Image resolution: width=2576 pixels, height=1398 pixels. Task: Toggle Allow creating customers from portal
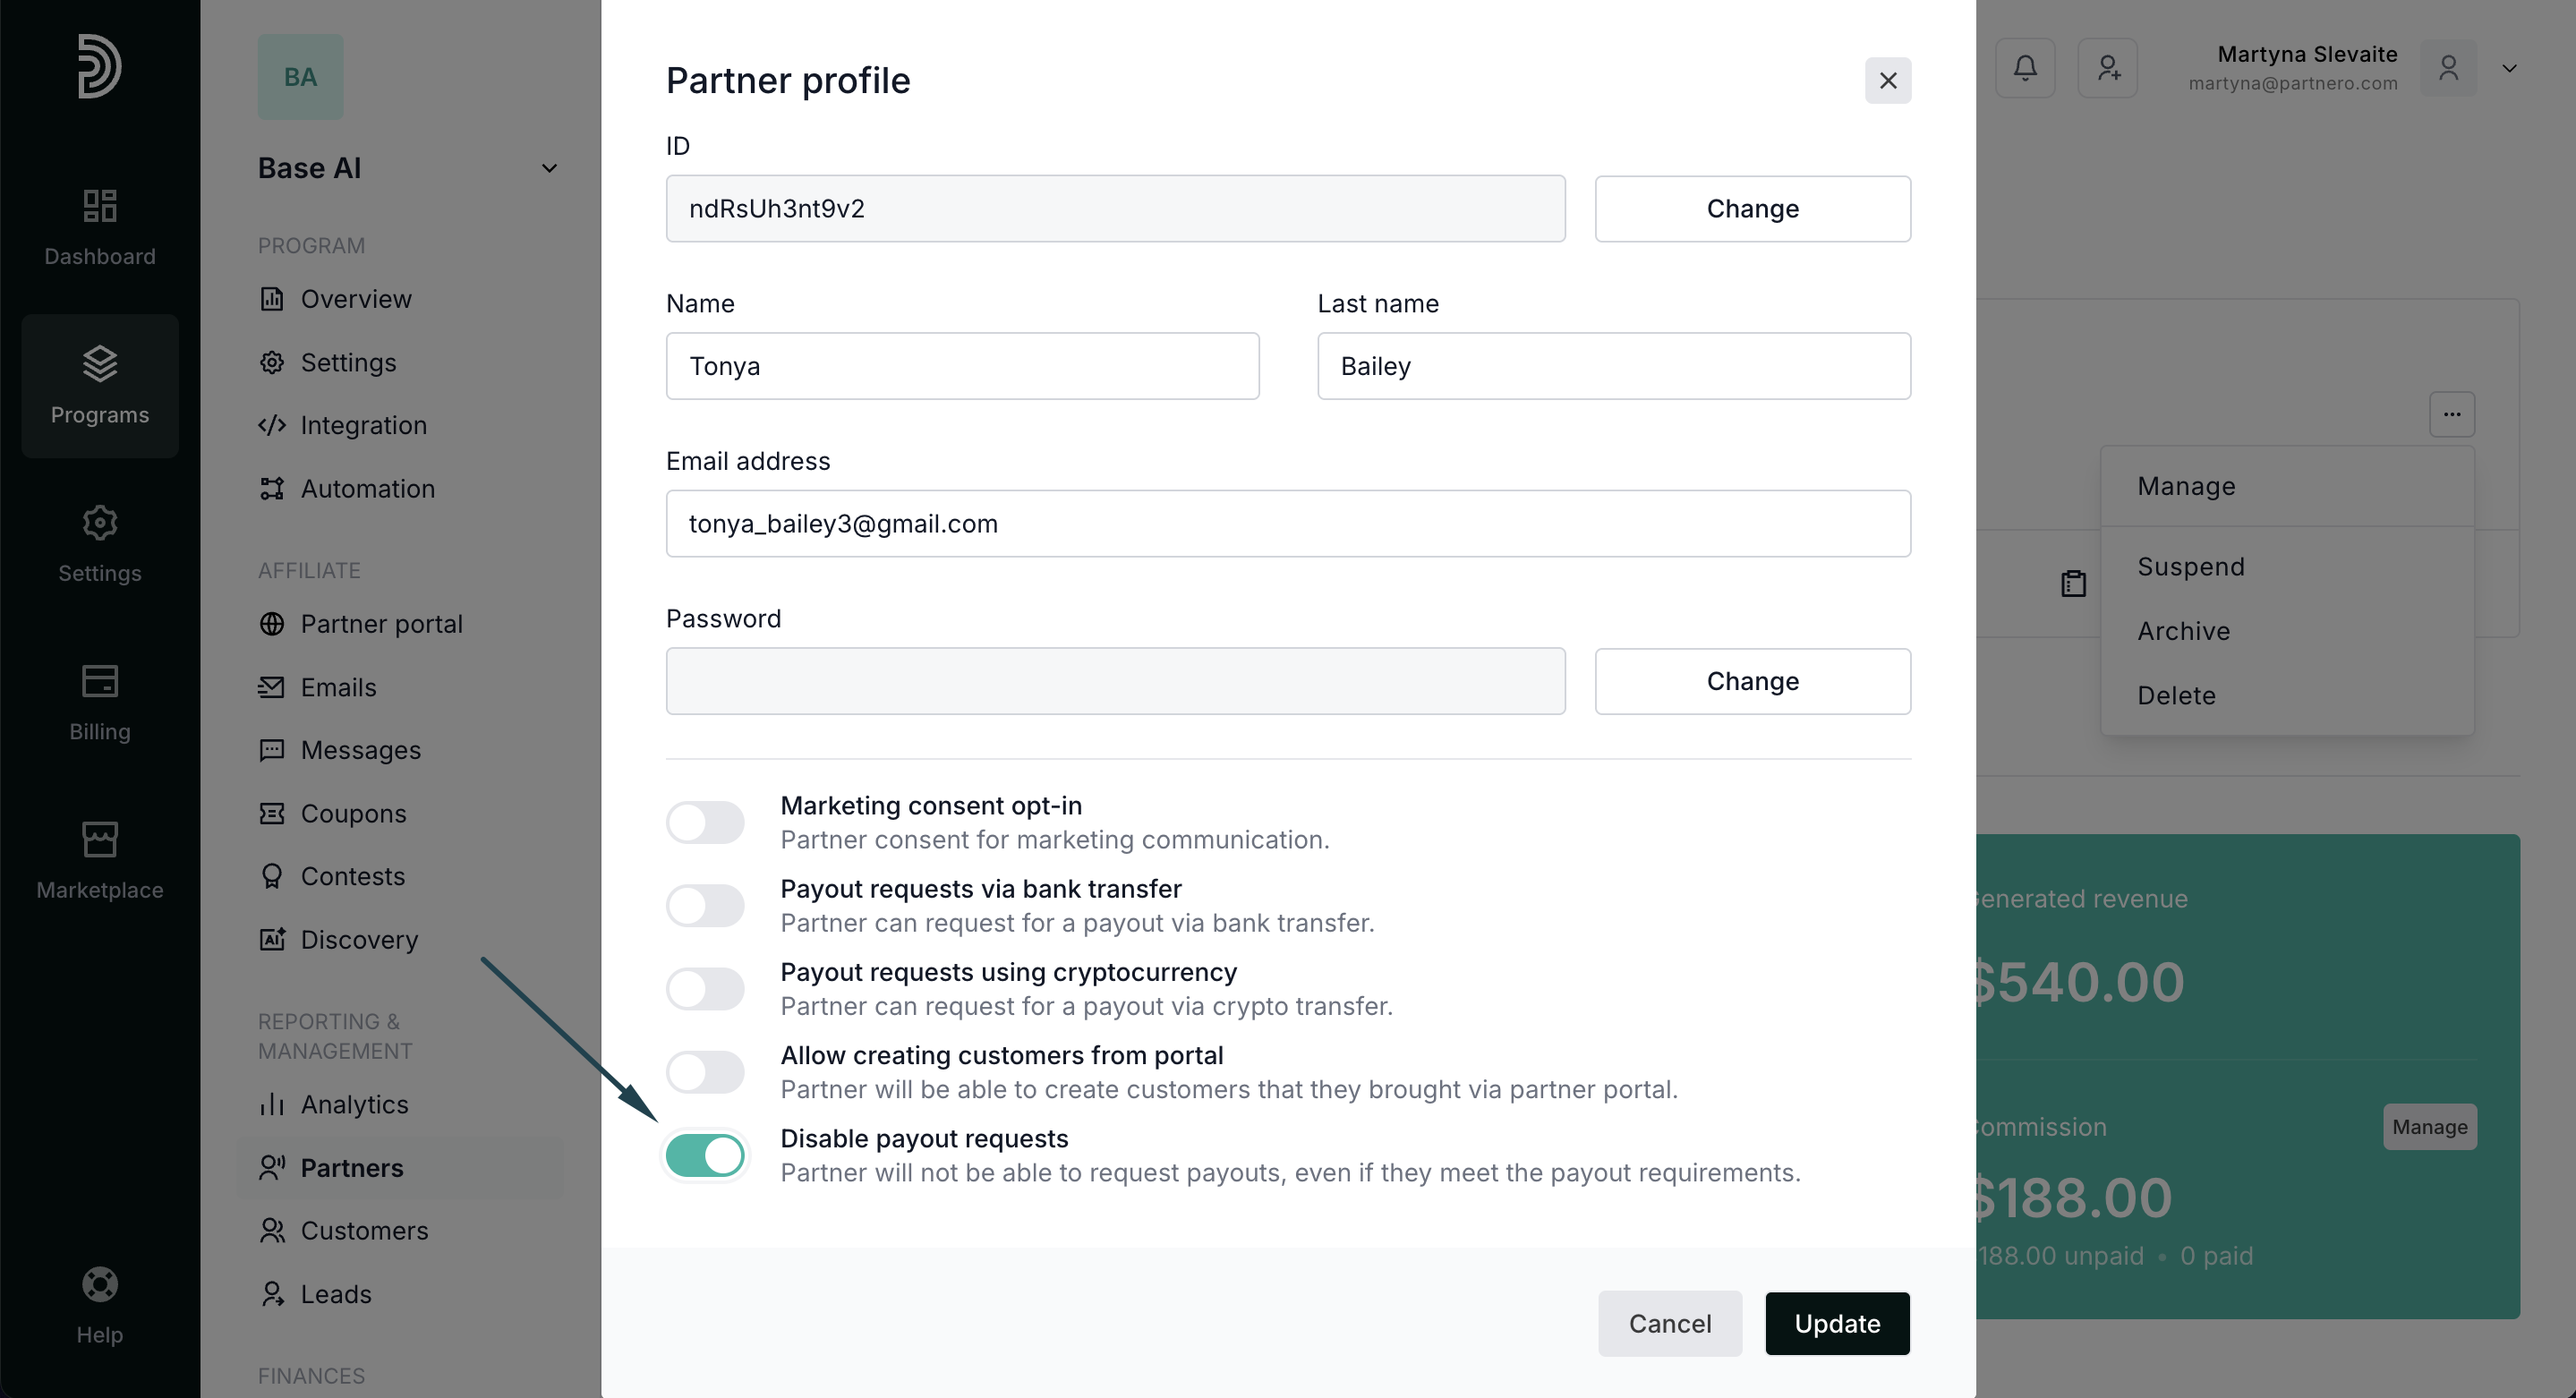point(705,1072)
